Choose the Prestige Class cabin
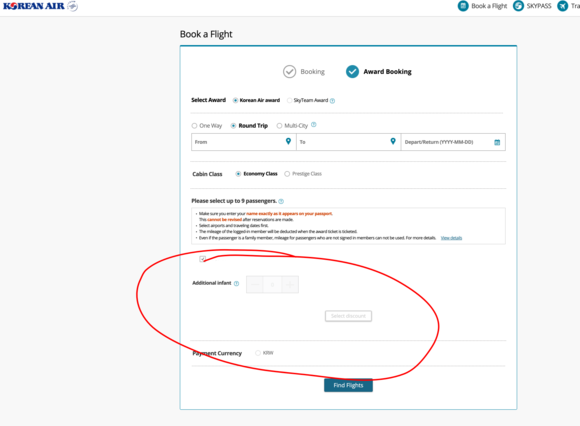This screenshot has width=580, height=426. [287, 174]
